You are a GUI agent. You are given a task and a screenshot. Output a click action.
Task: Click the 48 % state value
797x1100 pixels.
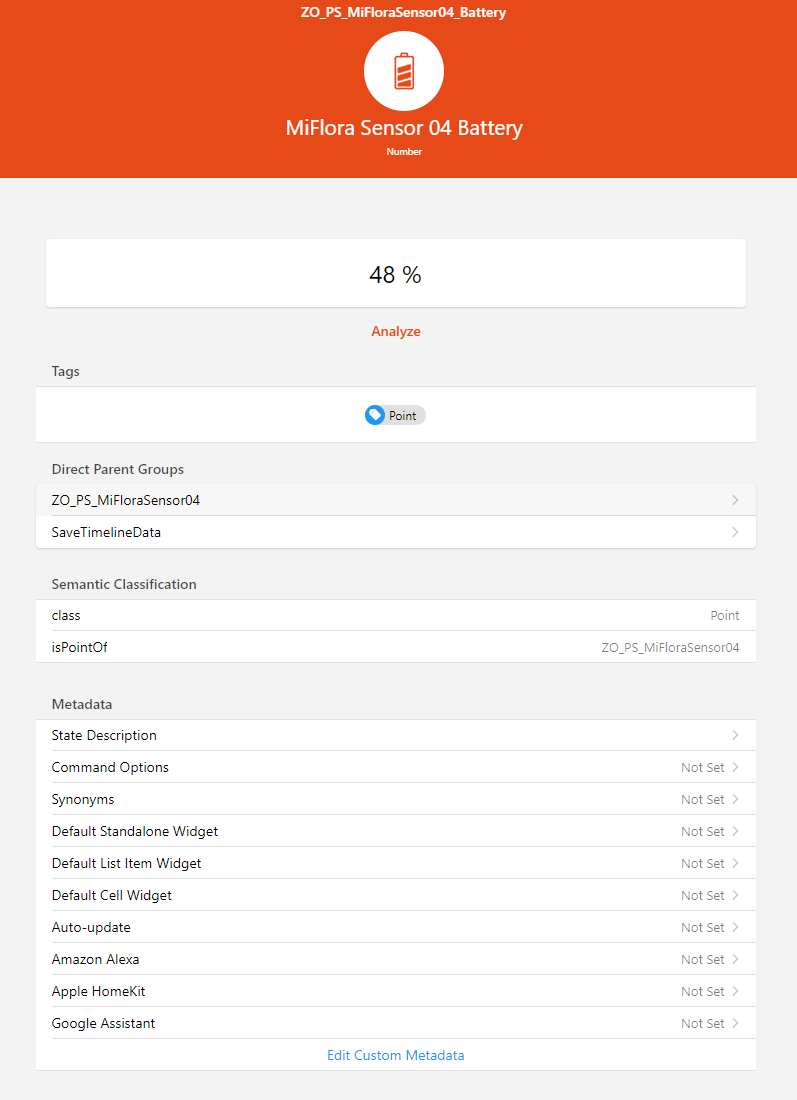tap(395, 274)
